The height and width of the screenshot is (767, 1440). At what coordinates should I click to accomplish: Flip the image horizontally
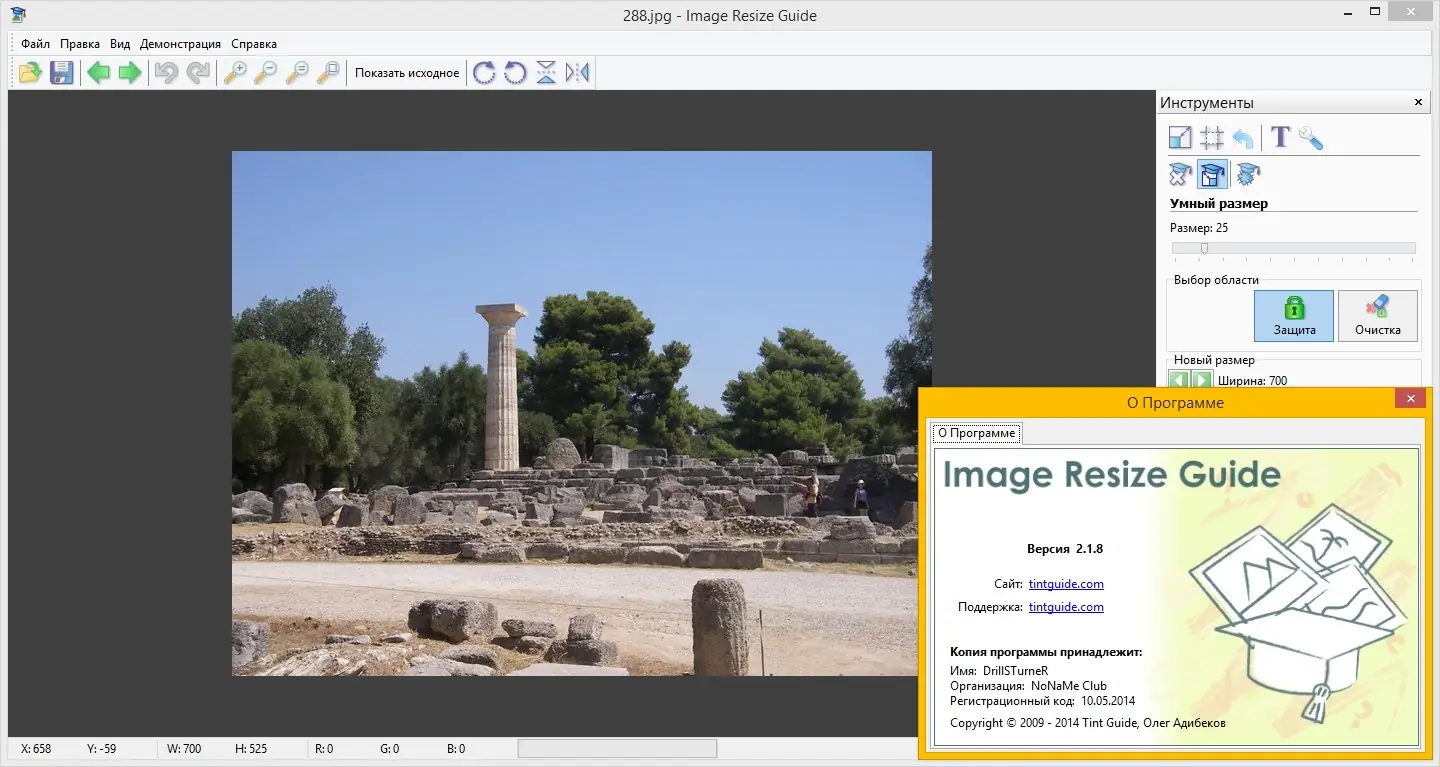click(577, 73)
